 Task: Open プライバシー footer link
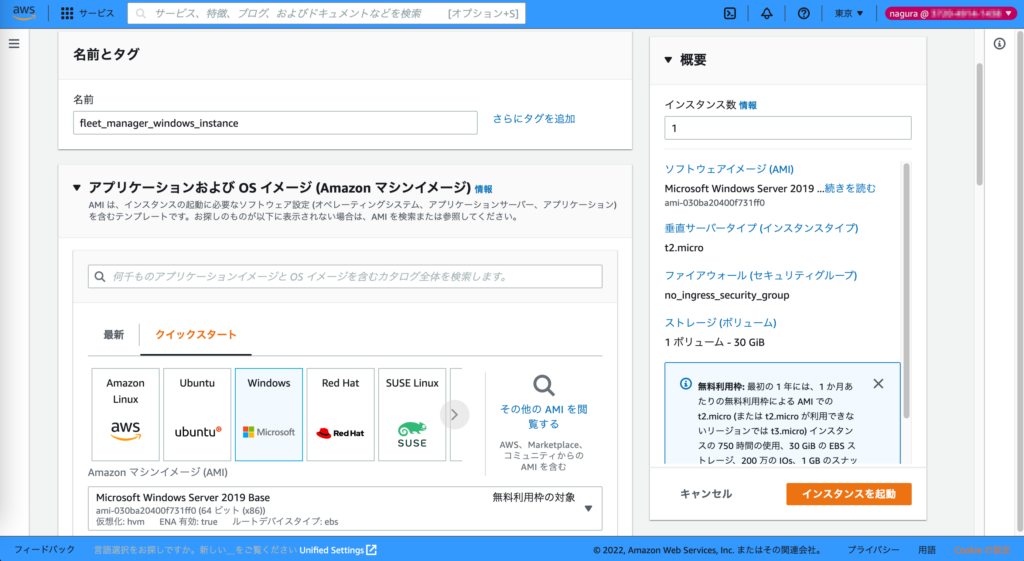pos(873,550)
